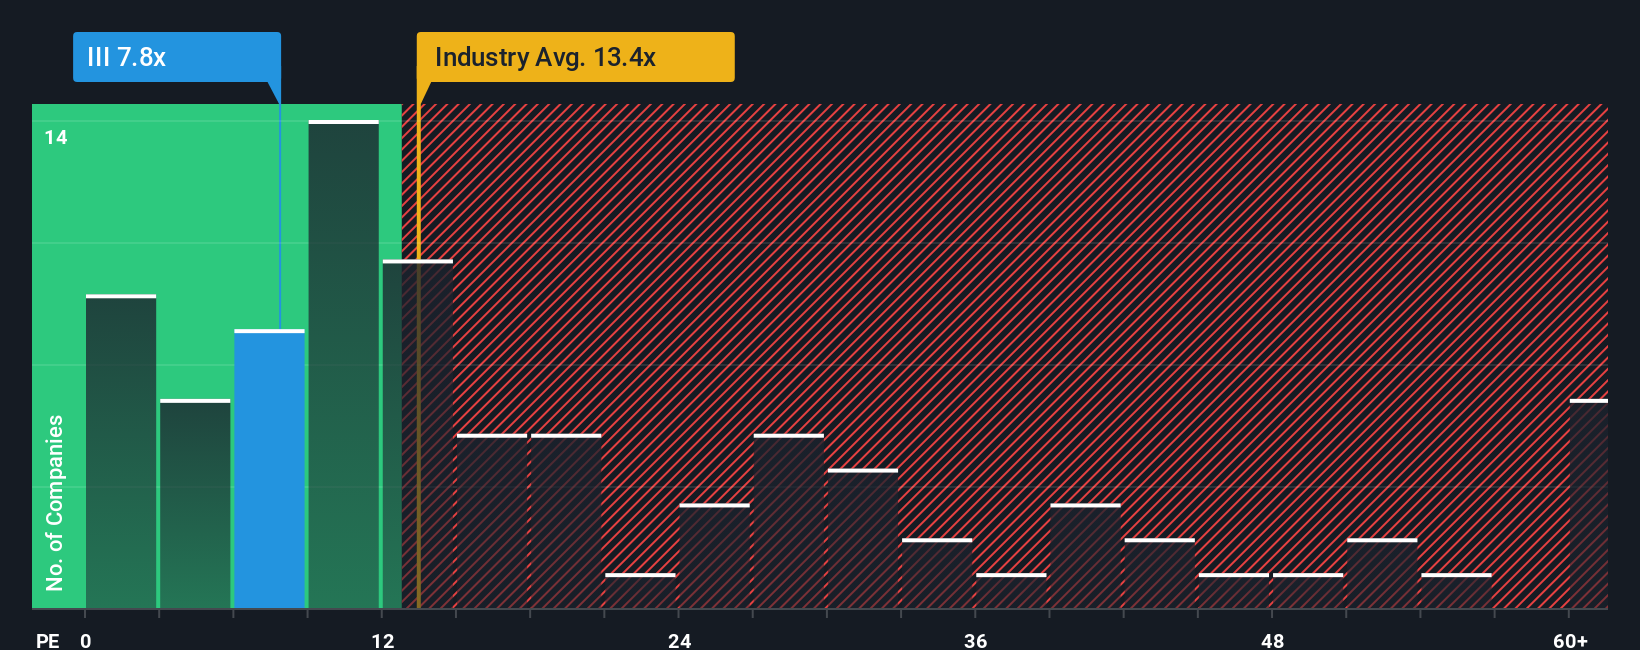Image resolution: width=1640 pixels, height=650 pixels.
Task: Click the No. of Companies axis title
Action: click(x=55, y=502)
